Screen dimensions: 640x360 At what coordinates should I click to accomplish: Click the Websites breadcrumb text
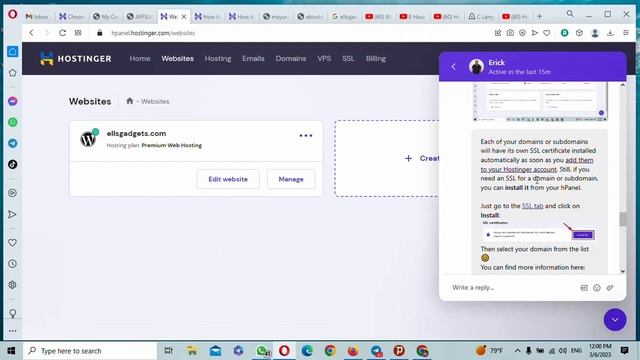[x=155, y=101]
